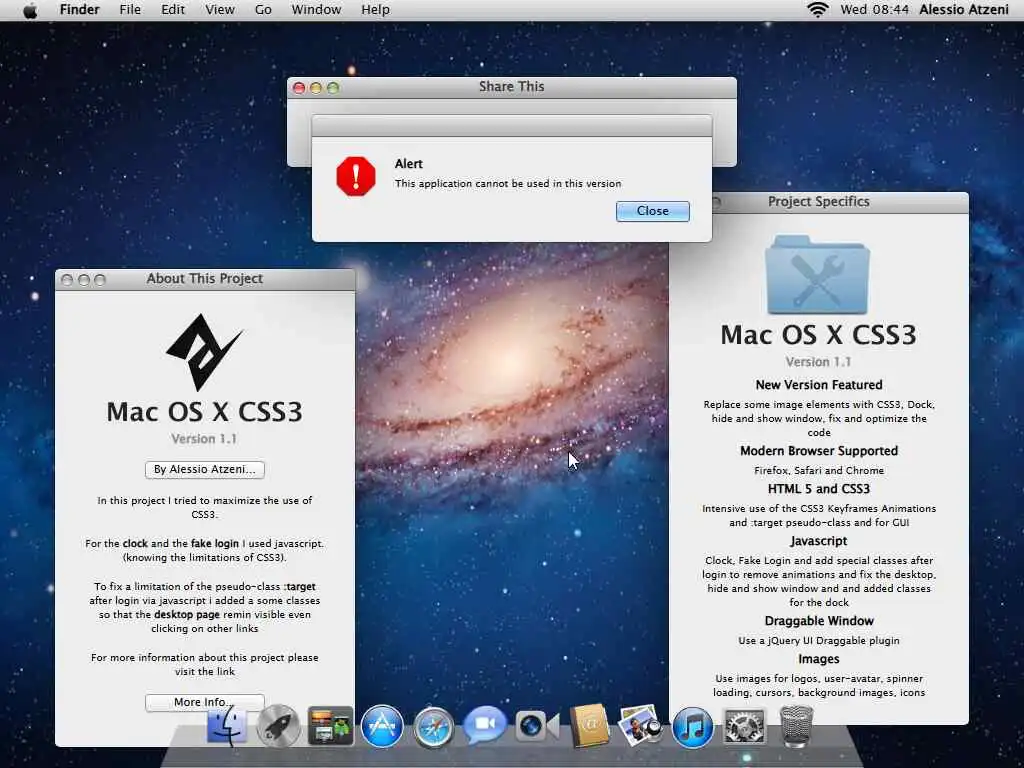Click 'Firefox, Safari and Chrome' text
The width and height of the screenshot is (1024, 768).
click(x=819, y=470)
